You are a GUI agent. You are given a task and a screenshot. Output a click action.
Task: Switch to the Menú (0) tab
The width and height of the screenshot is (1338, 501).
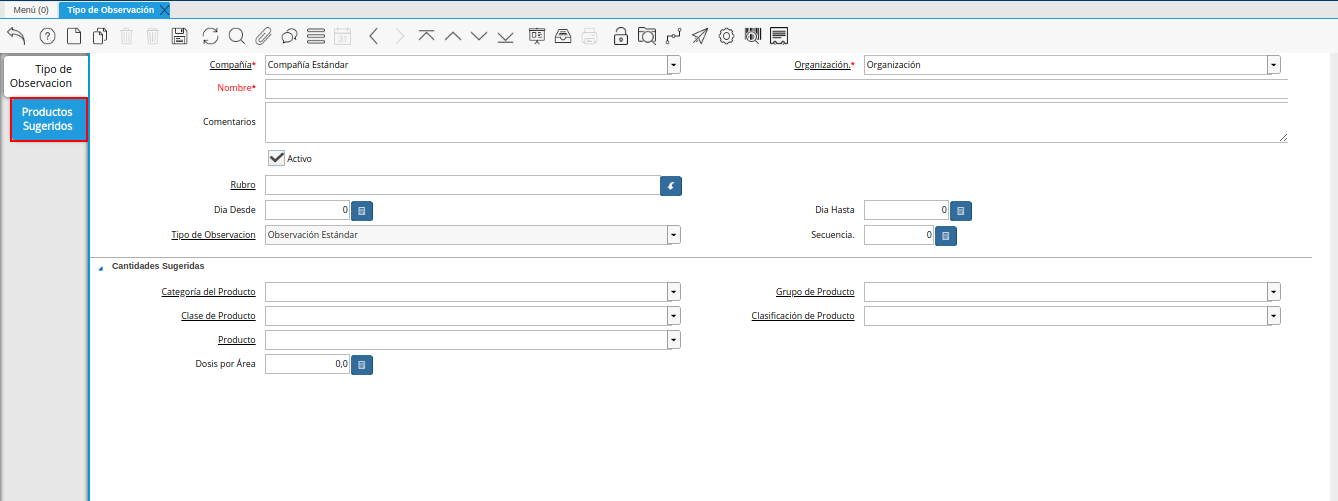coord(30,9)
